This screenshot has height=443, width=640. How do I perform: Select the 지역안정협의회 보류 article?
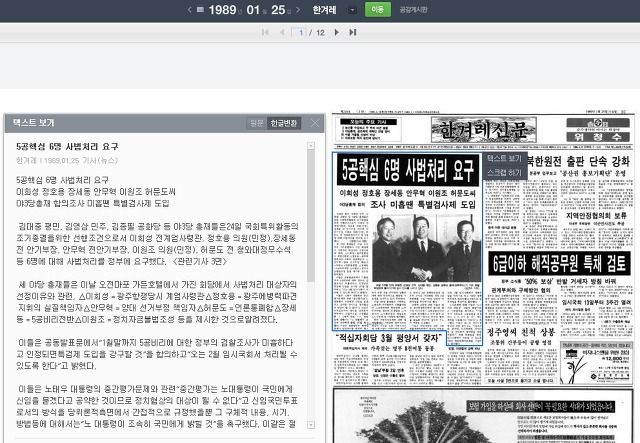[x=596, y=215]
